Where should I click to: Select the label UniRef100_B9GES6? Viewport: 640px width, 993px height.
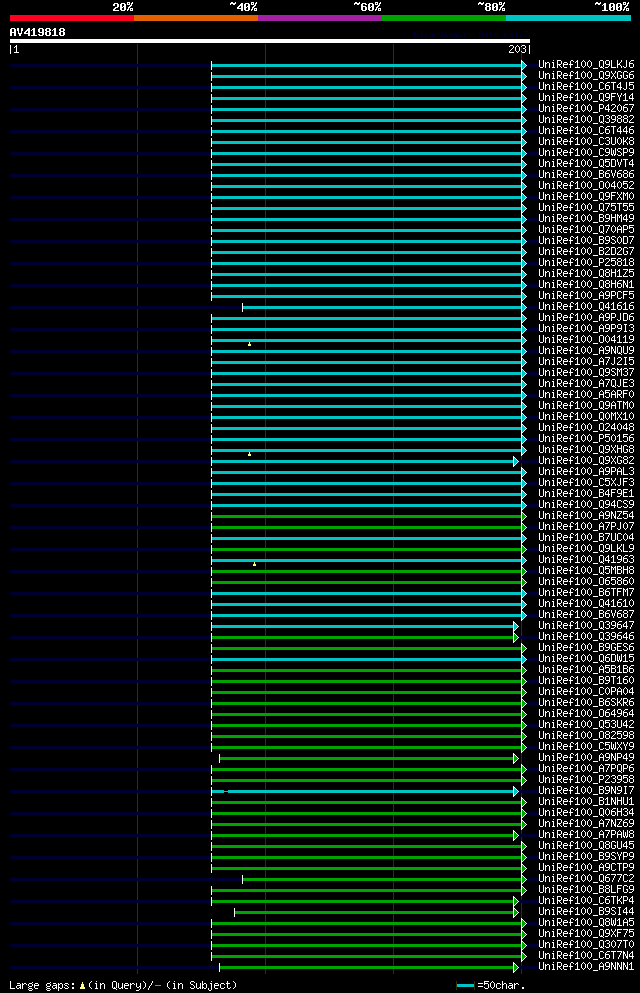pyautogui.click(x=586, y=648)
